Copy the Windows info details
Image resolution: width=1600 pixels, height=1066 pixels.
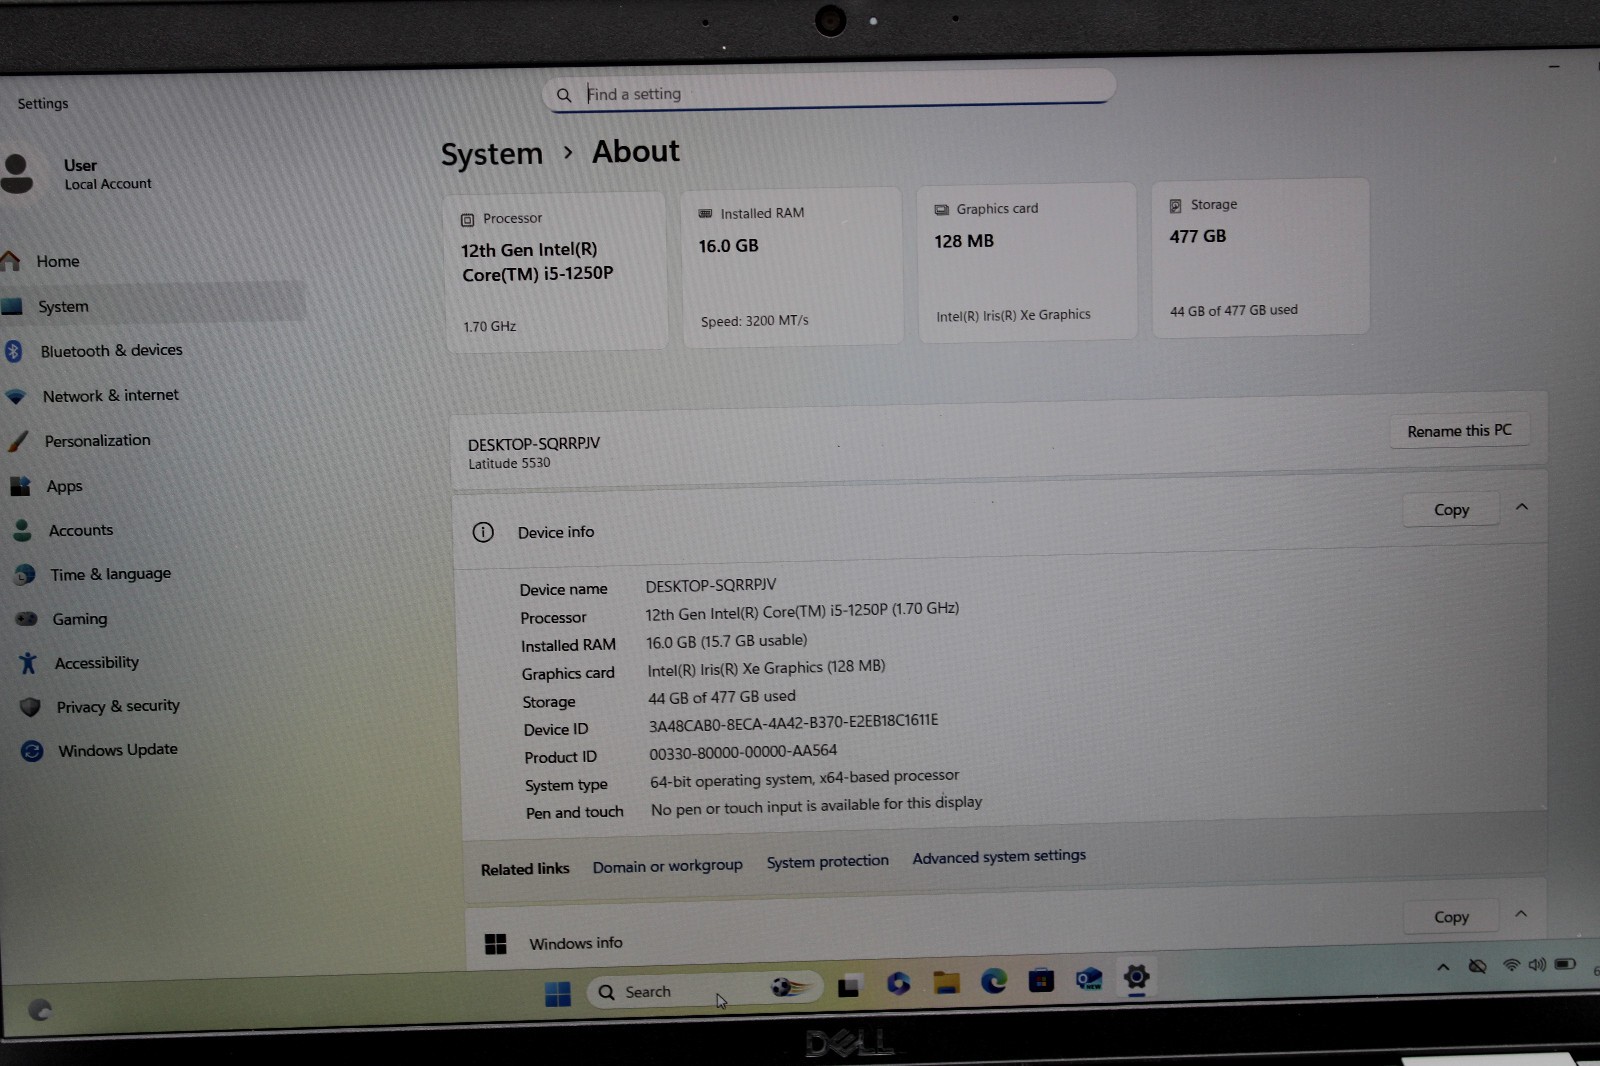[1451, 917]
